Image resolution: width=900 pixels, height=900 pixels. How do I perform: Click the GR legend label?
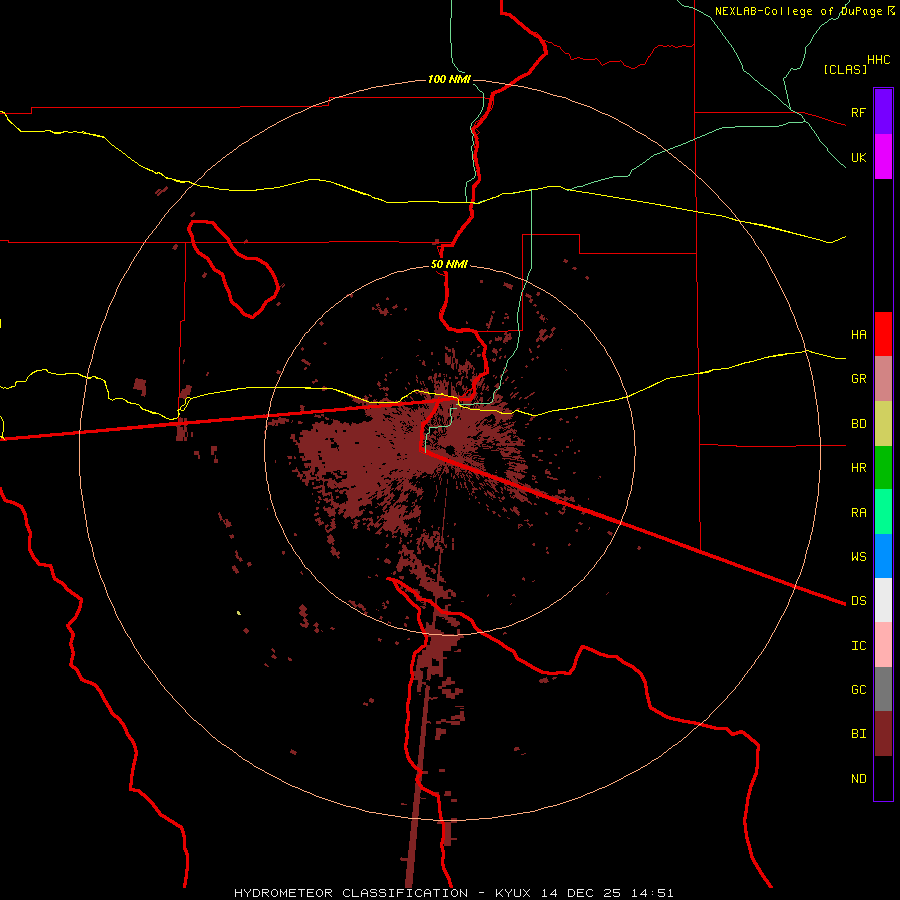[858, 379]
